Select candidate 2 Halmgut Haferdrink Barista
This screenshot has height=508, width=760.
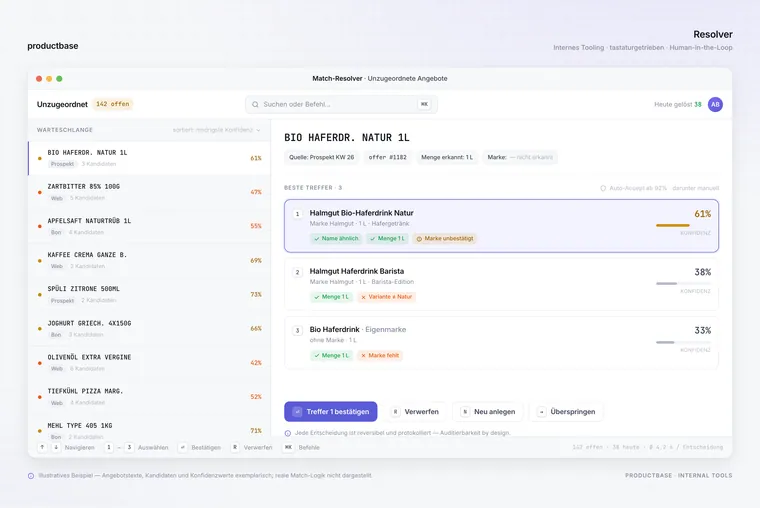click(x=501, y=284)
